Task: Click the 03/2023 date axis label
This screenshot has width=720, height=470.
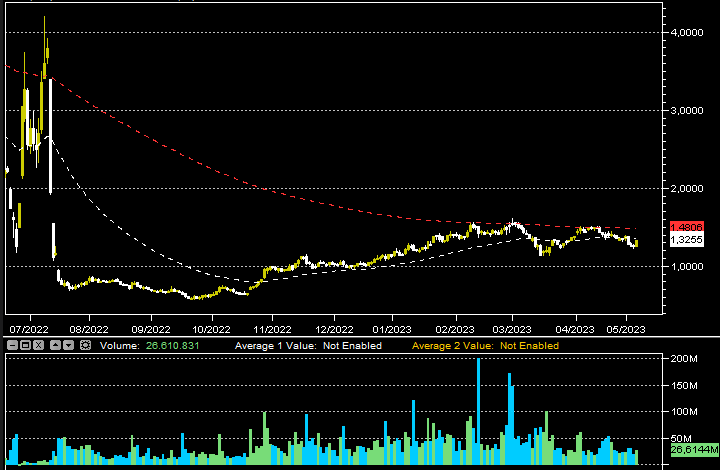Action: point(512,329)
